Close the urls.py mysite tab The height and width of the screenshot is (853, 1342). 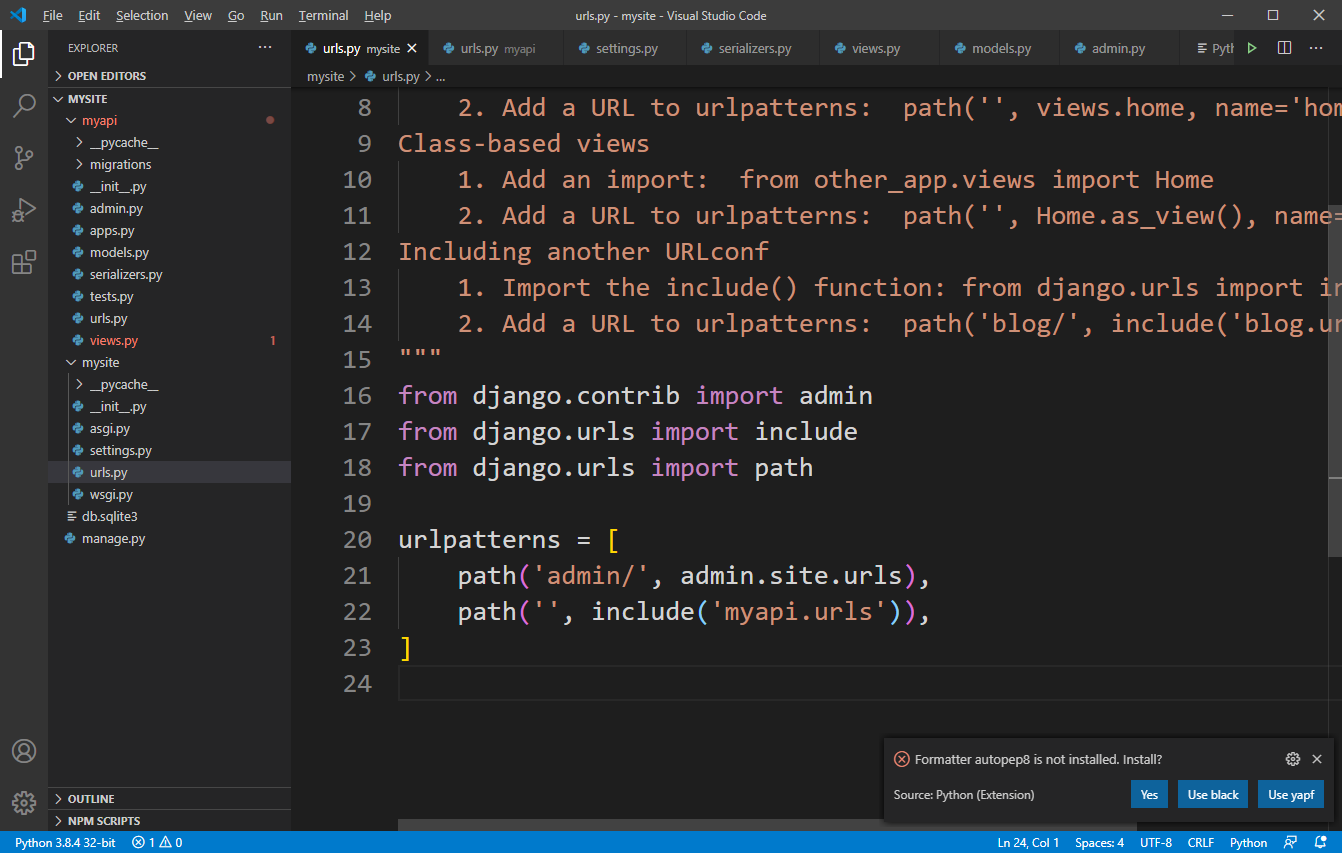coord(412,48)
